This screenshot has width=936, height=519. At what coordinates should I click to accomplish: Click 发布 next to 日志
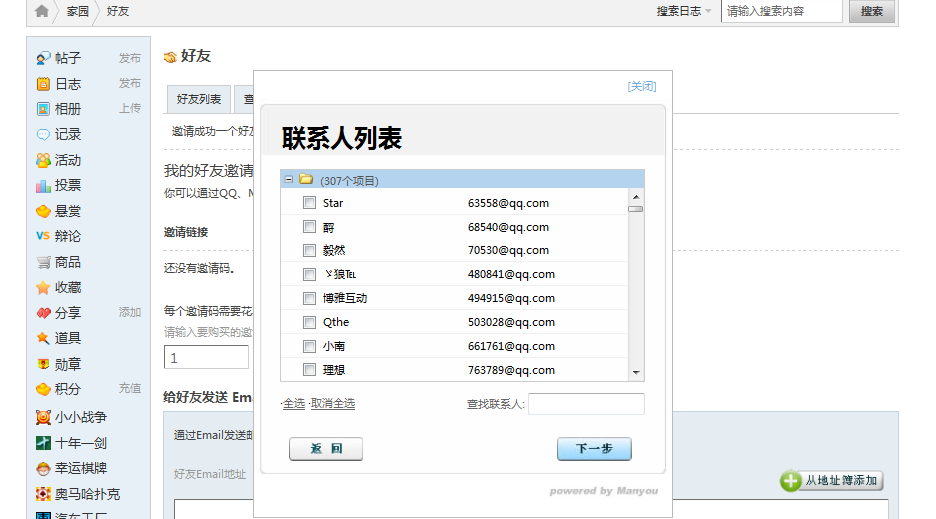[x=130, y=83]
